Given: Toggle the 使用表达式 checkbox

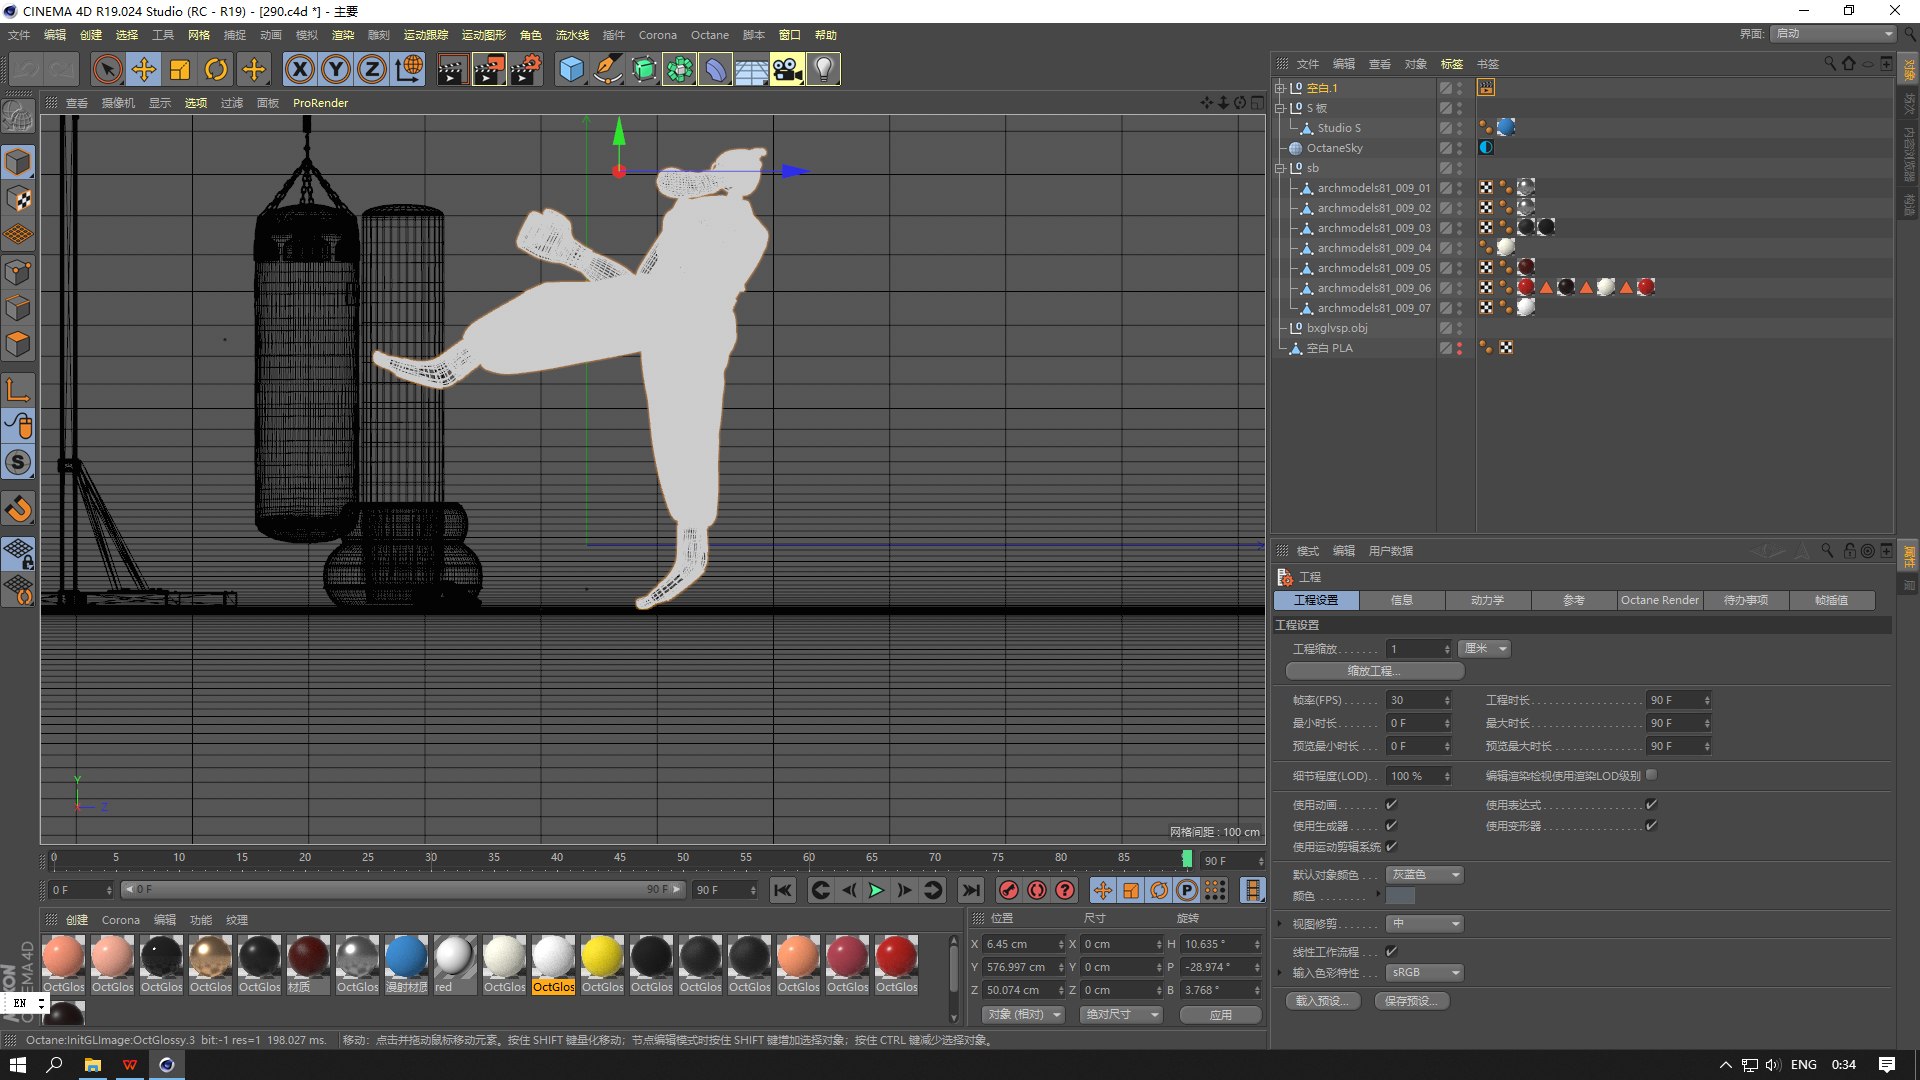Looking at the screenshot, I should [x=1651, y=805].
